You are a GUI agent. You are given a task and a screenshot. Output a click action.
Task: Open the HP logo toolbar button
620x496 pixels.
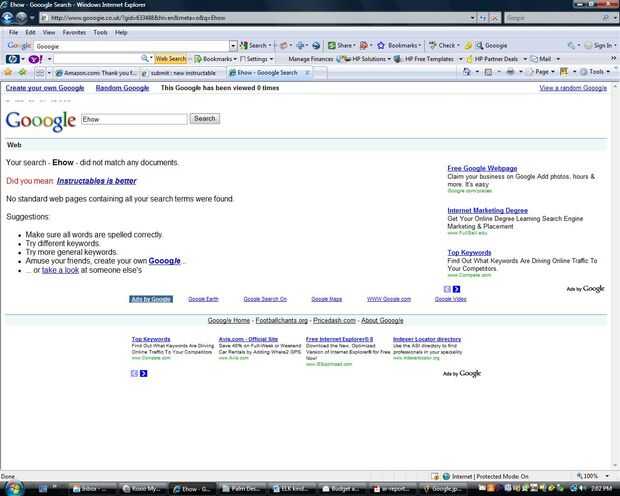pyautogui.click(x=12, y=59)
